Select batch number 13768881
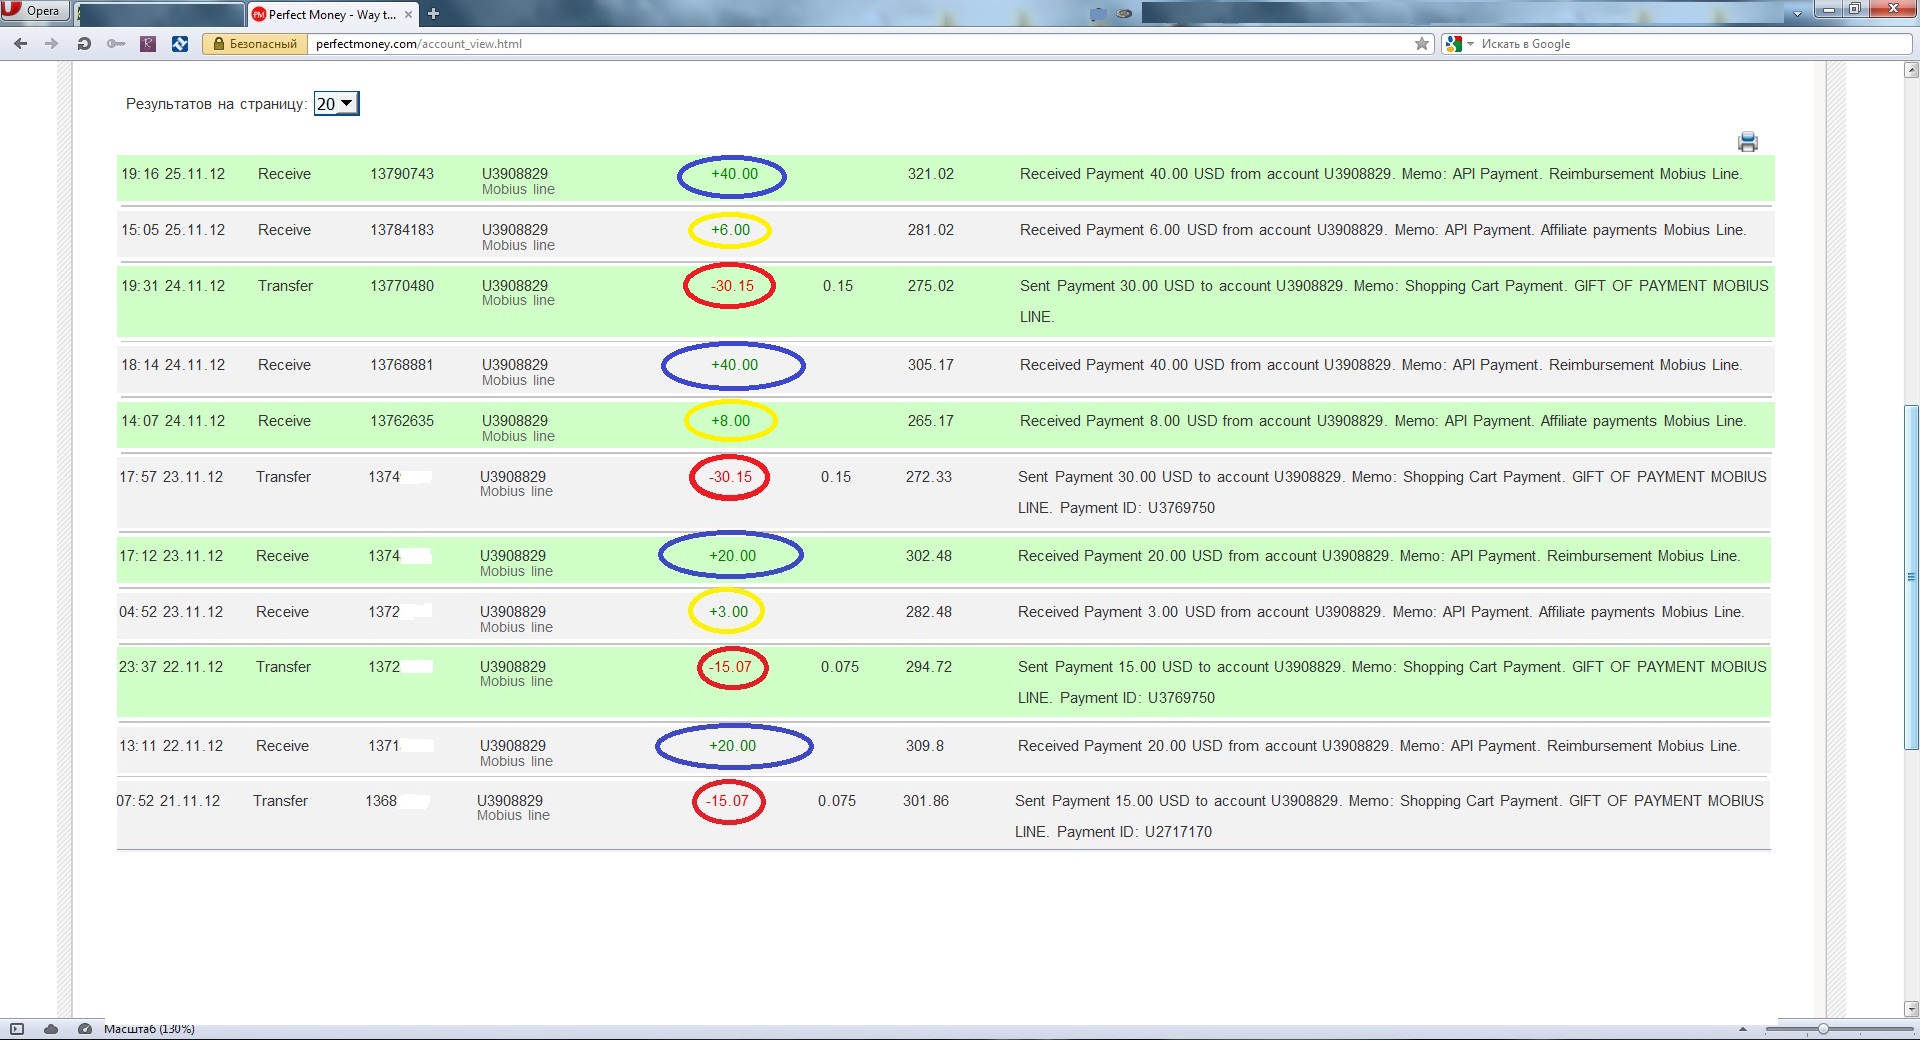Viewport: 1920px width, 1040px height. coord(402,365)
